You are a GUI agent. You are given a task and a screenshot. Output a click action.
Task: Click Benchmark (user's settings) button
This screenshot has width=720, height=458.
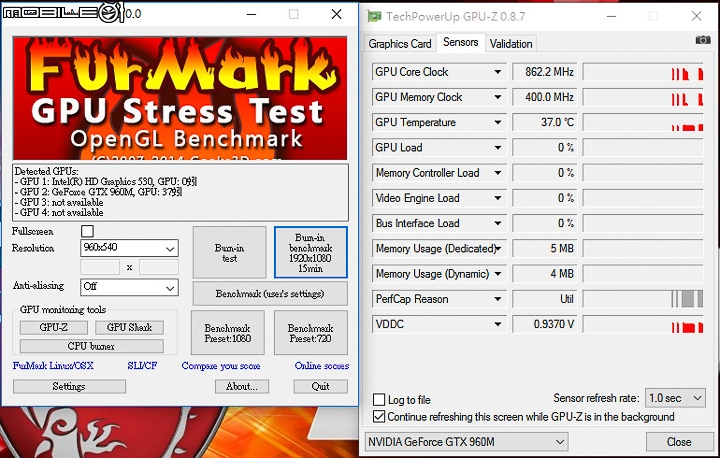270,294
